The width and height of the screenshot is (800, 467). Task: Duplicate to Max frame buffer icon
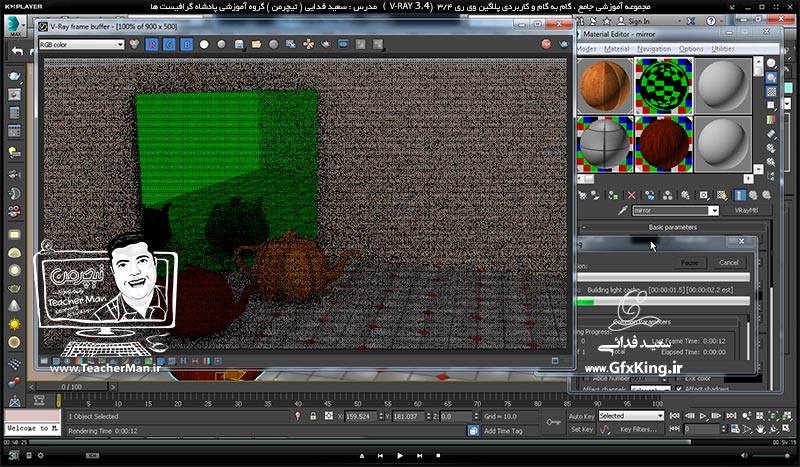point(291,44)
